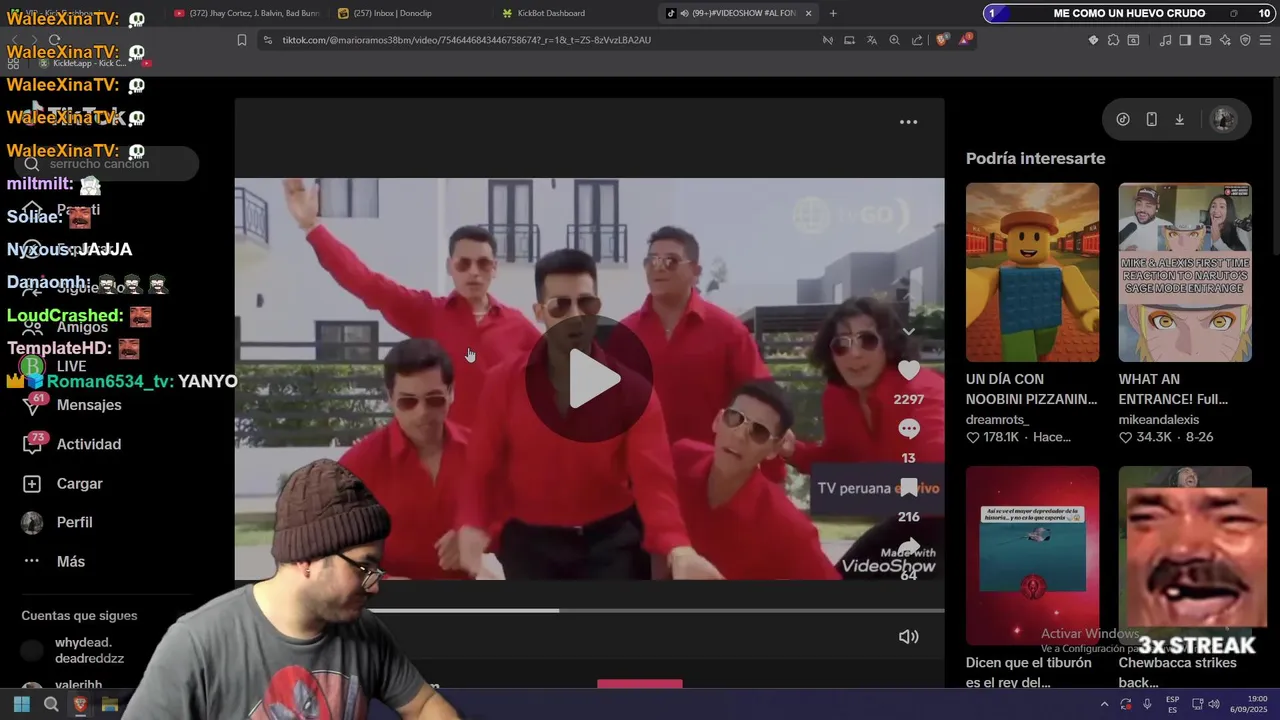Close the VIDEOSHOW TikTok tab
Viewport: 1280px width, 720px height.
point(808,13)
